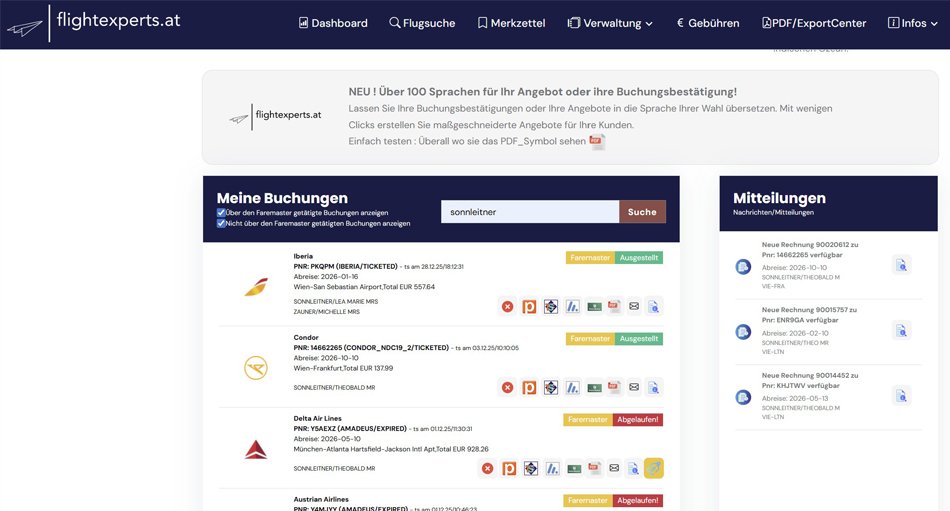Image resolution: width=950 pixels, height=511 pixels.
Task: Click the yellow link icon in Delta row
Action: [654, 468]
